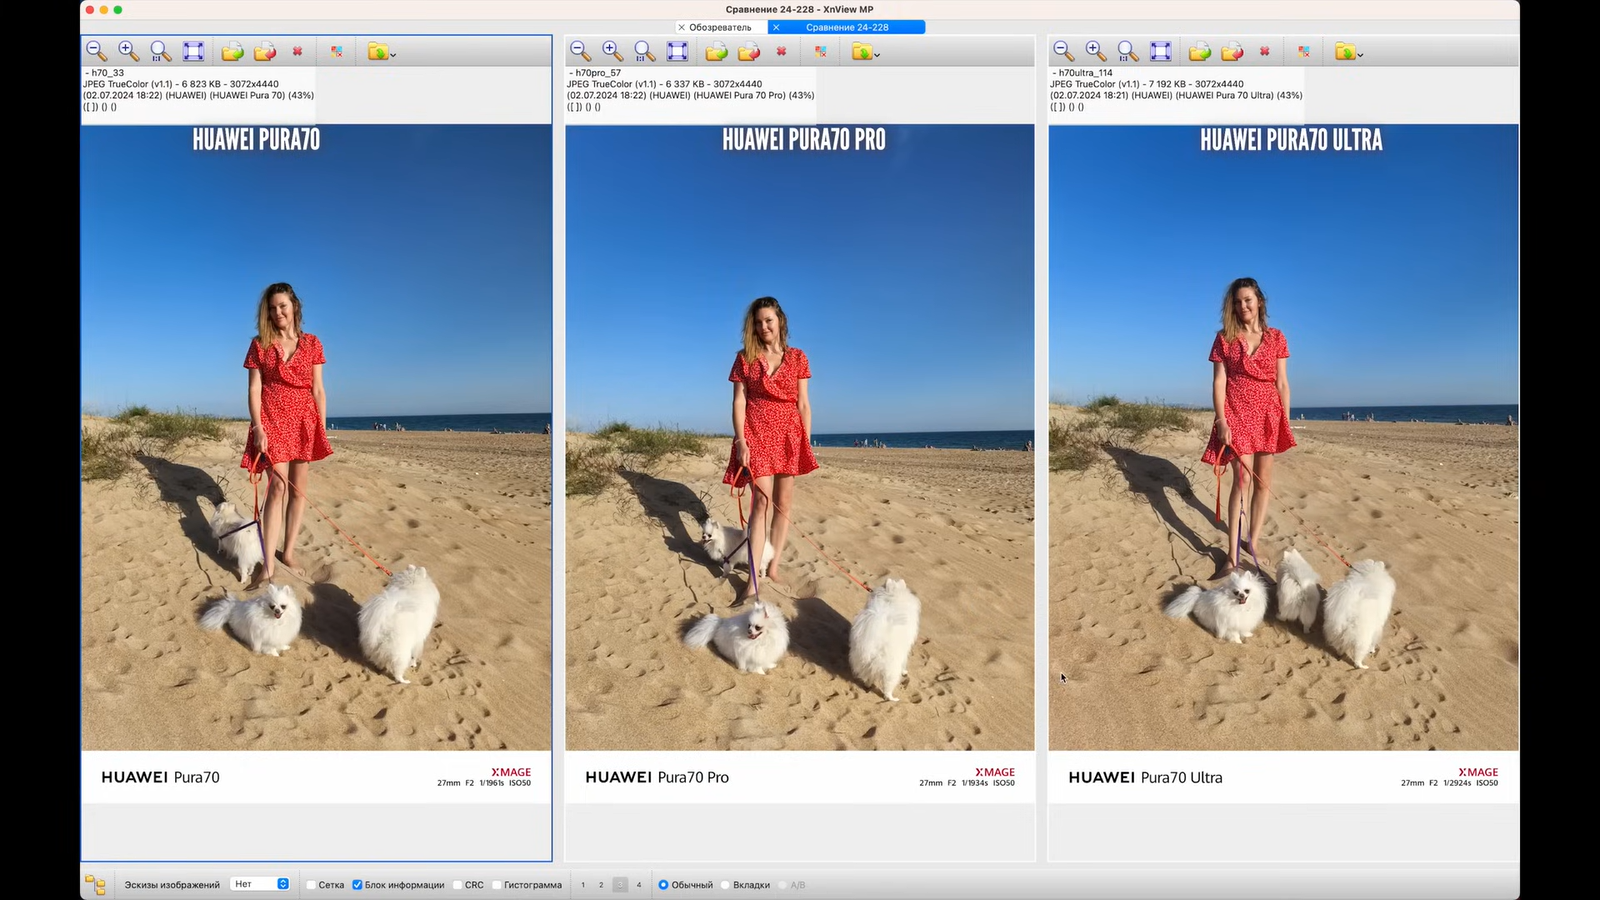The image size is (1600, 900).
Task: Select layout with 4 panels
Action: 639,885
